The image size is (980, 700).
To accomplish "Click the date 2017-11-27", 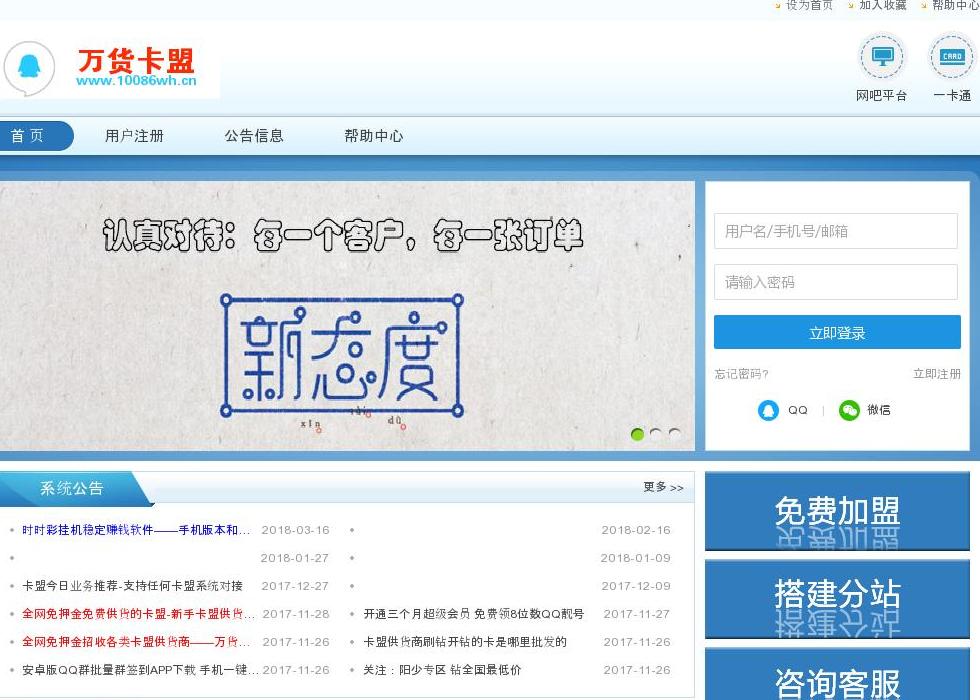I will tap(636, 614).
